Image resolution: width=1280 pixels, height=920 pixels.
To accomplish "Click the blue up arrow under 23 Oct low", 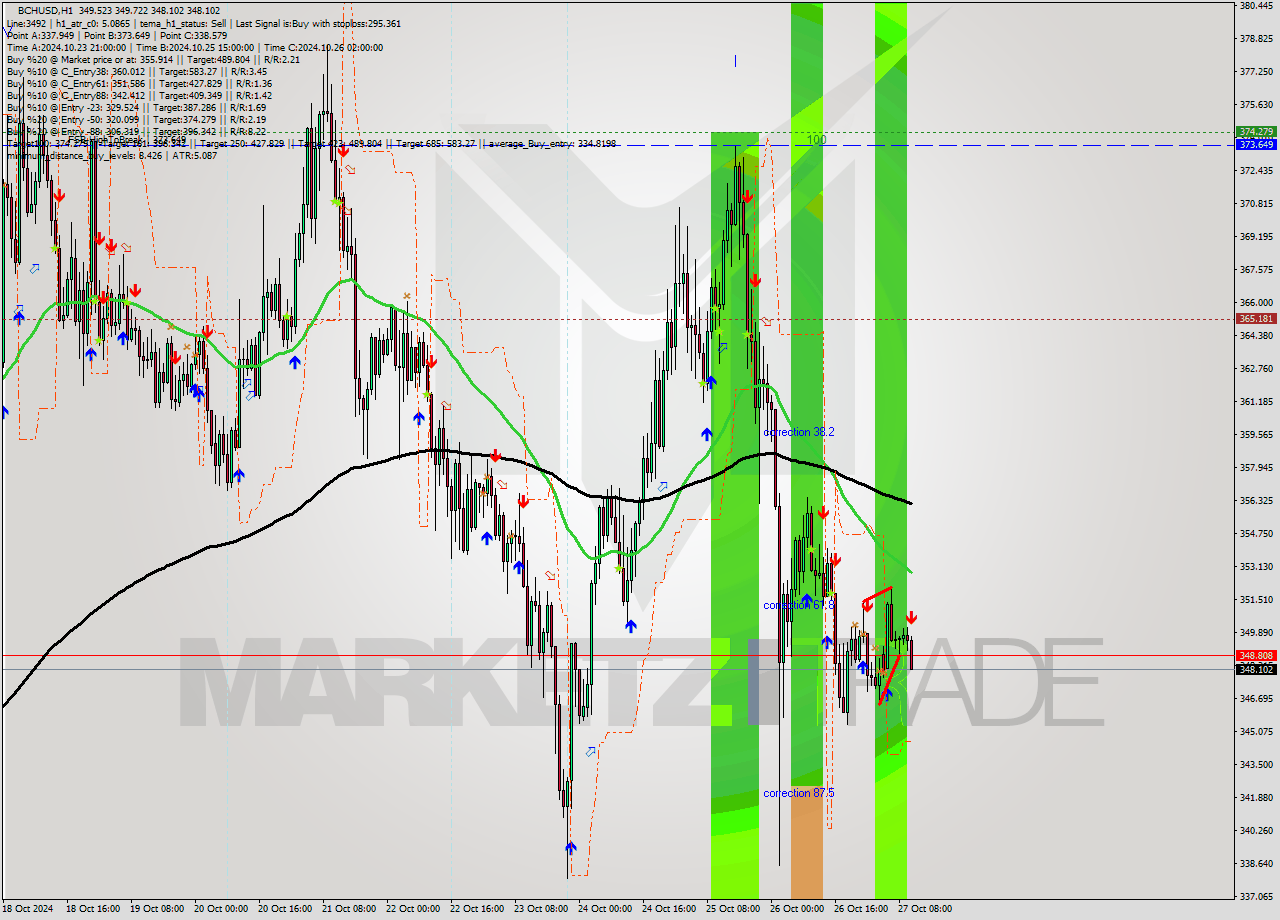I will (570, 848).
